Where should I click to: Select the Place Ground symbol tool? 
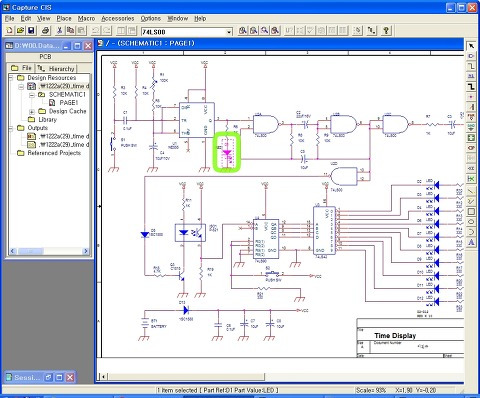471,127
